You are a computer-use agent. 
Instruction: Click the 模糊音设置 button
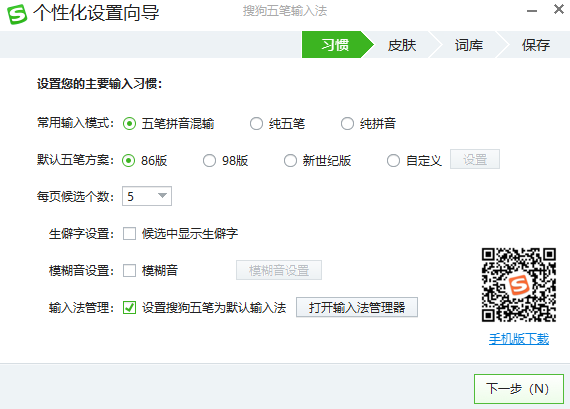tap(279, 270)
